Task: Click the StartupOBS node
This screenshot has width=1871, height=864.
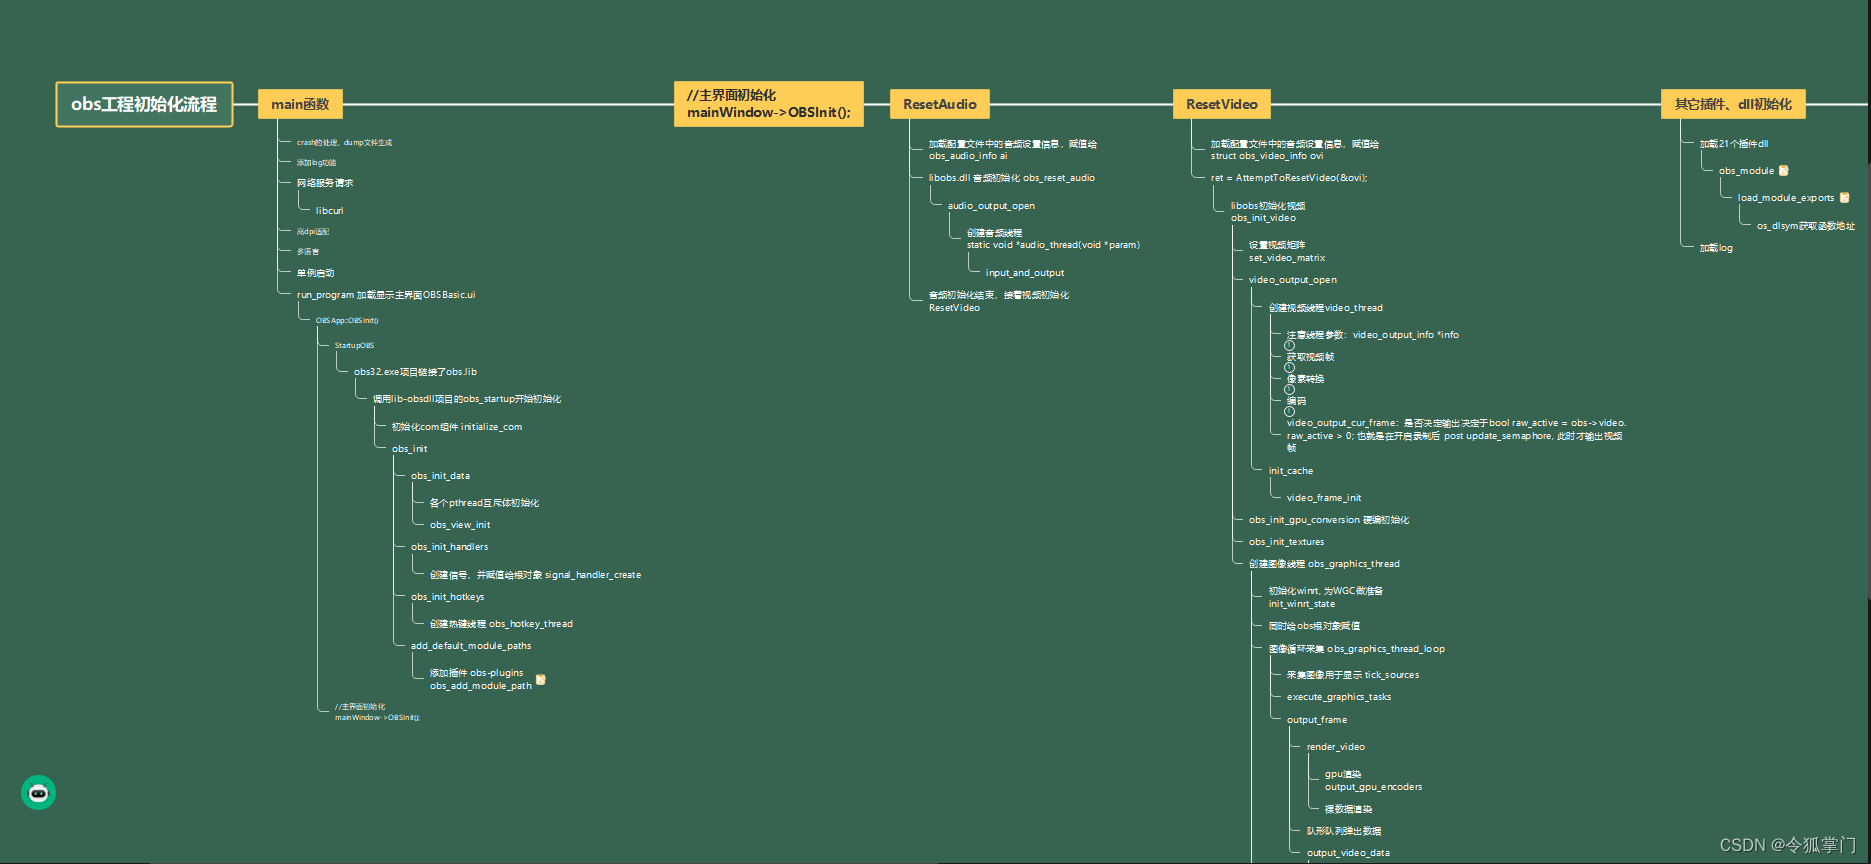Action: [x=355, y=346]
